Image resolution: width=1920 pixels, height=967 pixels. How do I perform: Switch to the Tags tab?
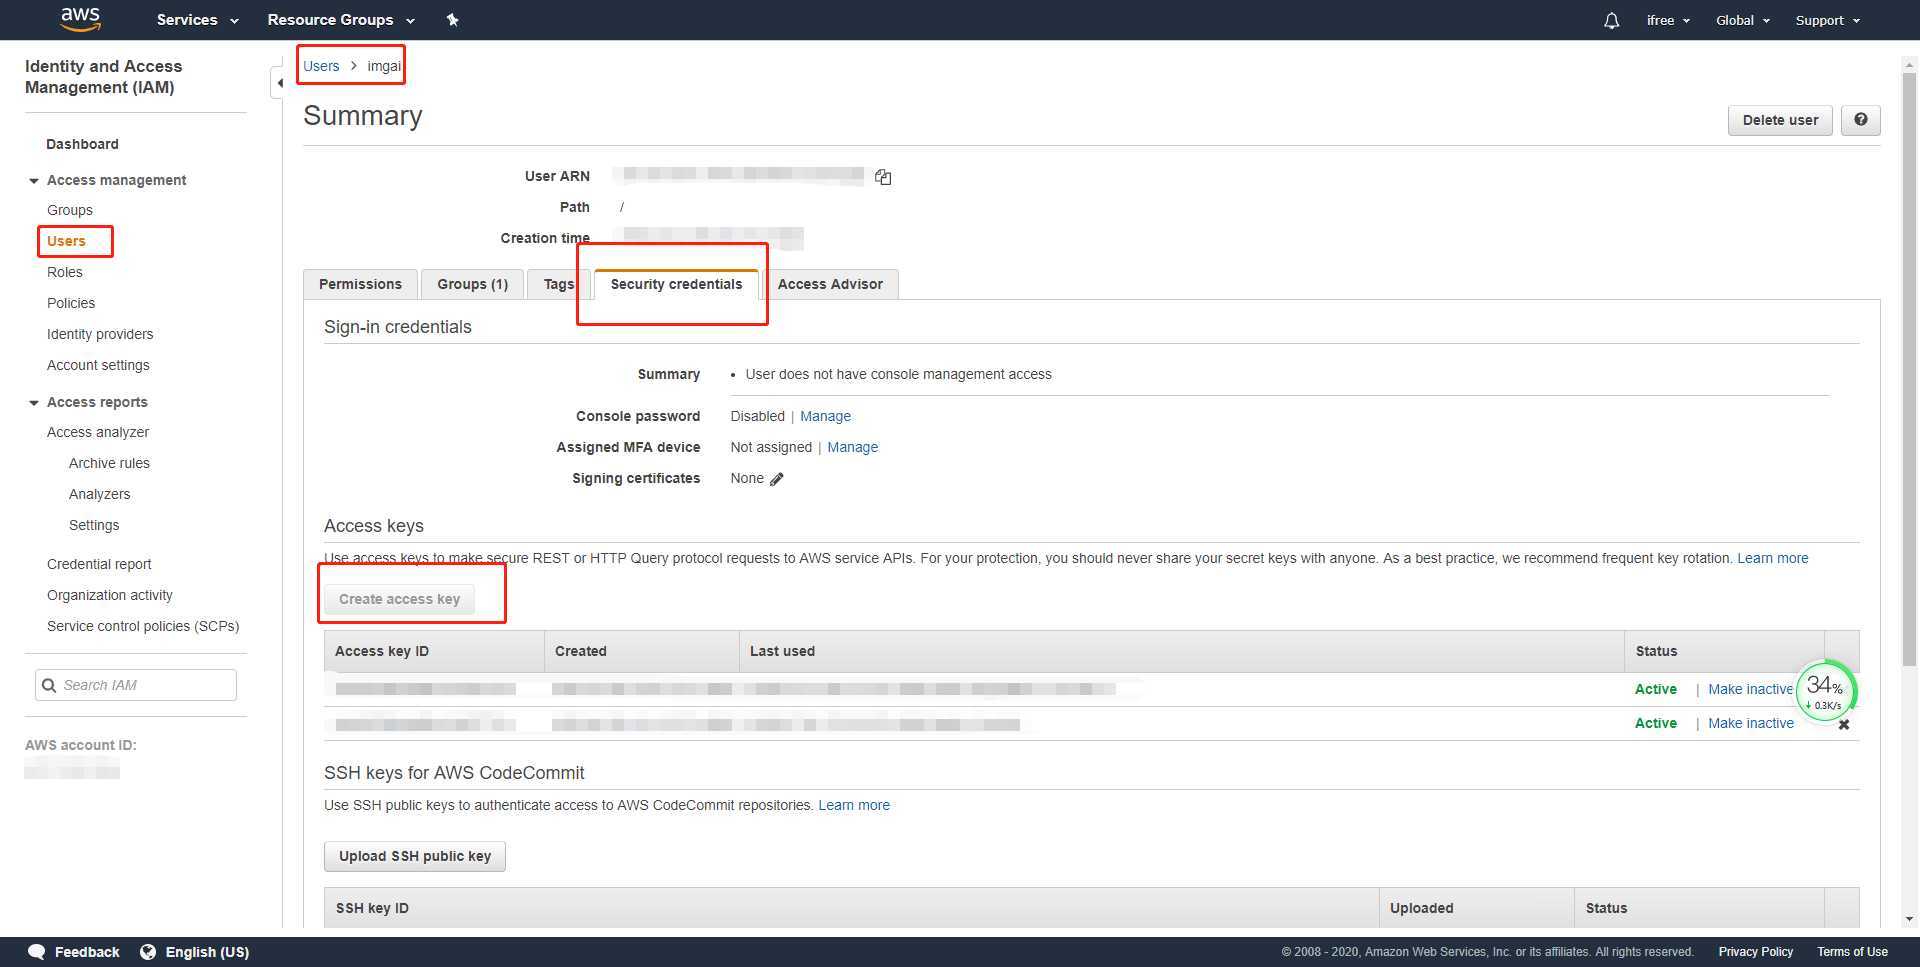pos(558,284)
